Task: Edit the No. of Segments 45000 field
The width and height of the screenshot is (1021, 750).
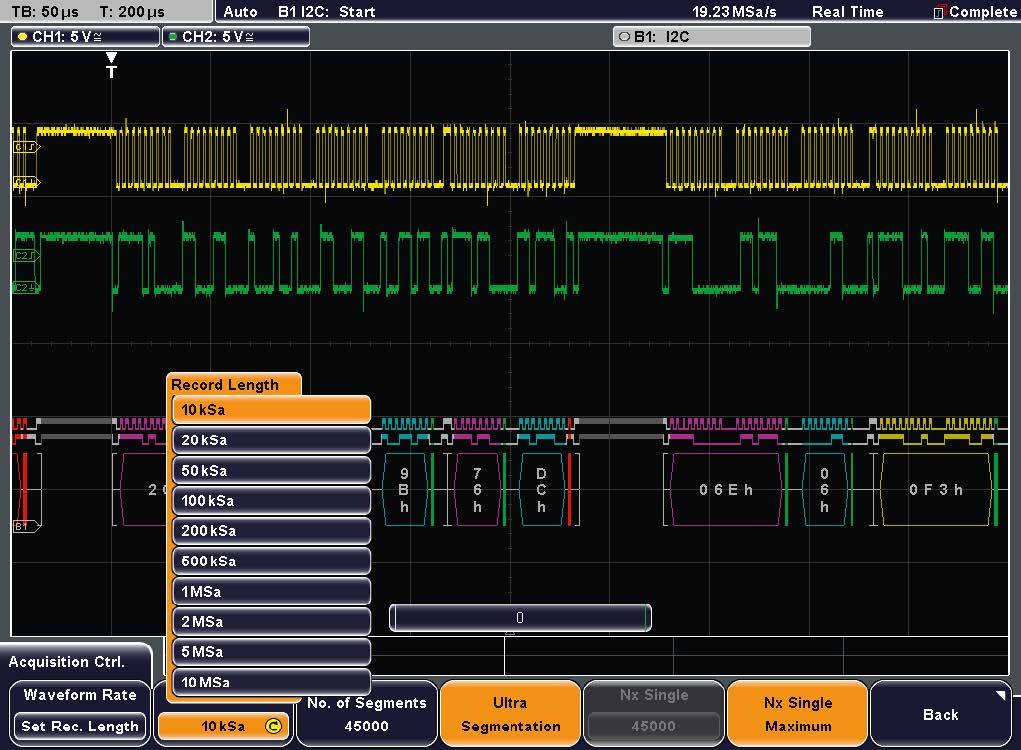Action: [x=367, y=714]
